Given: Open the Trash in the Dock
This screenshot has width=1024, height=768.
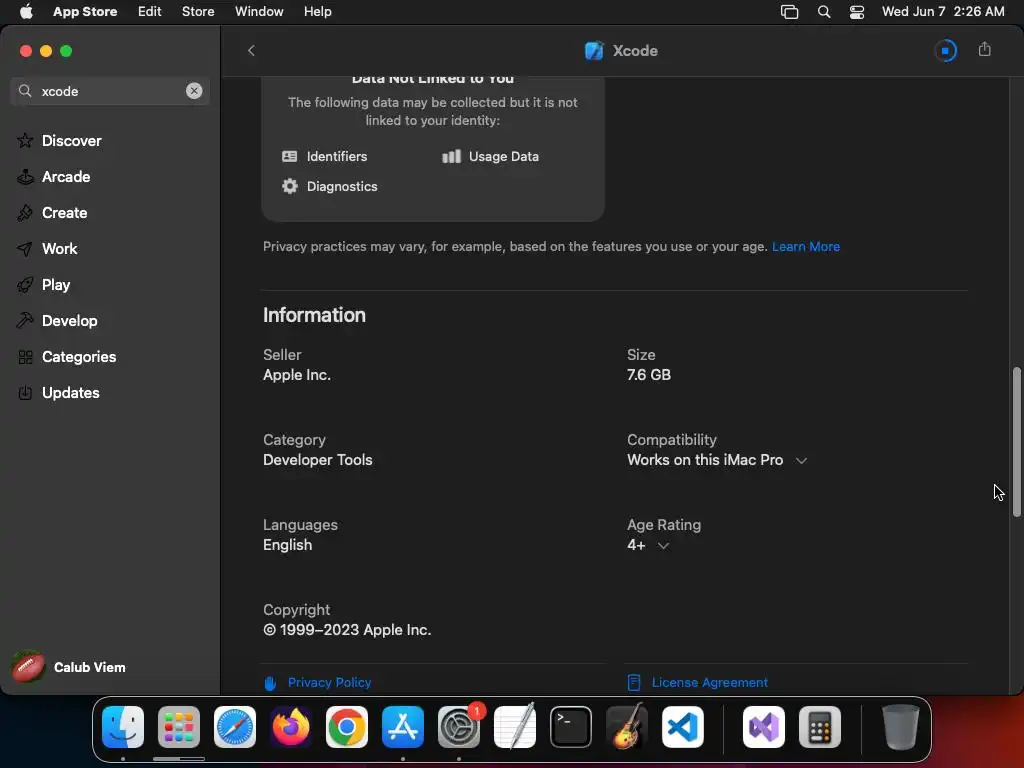Looking at the screenshot, I should click(901, 727).
